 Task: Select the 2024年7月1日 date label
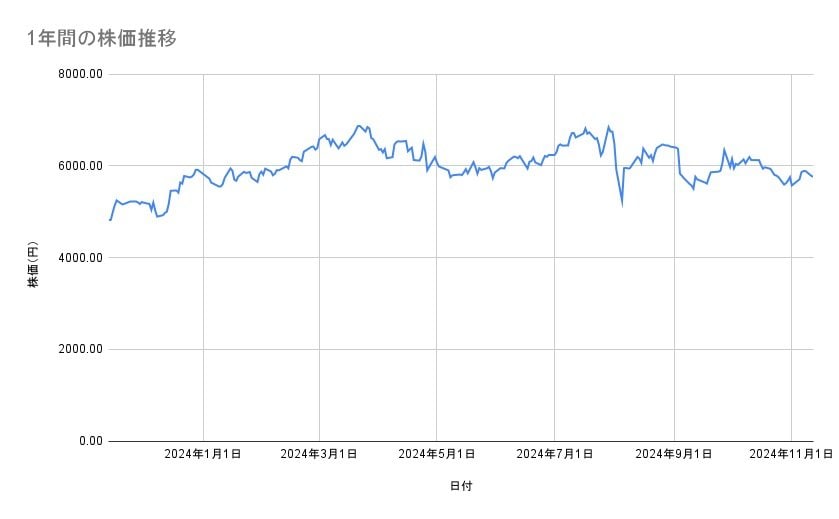[554, 454]
